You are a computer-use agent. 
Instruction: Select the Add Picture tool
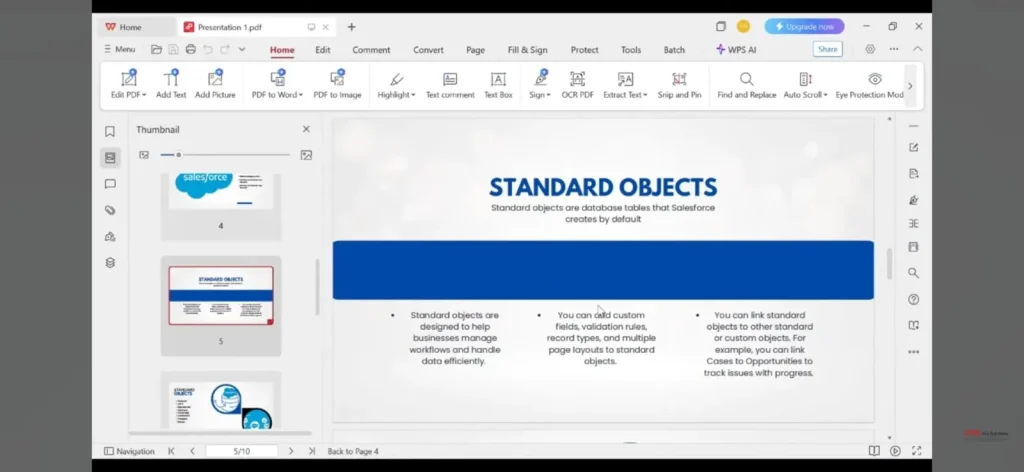pos(215,85)
